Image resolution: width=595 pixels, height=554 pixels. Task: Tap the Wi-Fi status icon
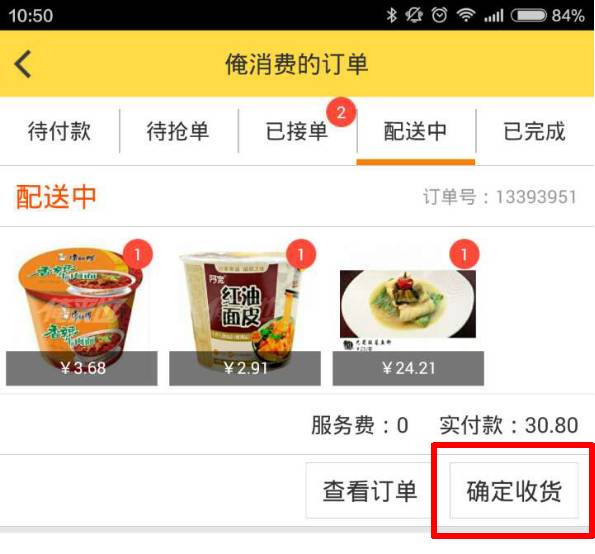point(466,16)
